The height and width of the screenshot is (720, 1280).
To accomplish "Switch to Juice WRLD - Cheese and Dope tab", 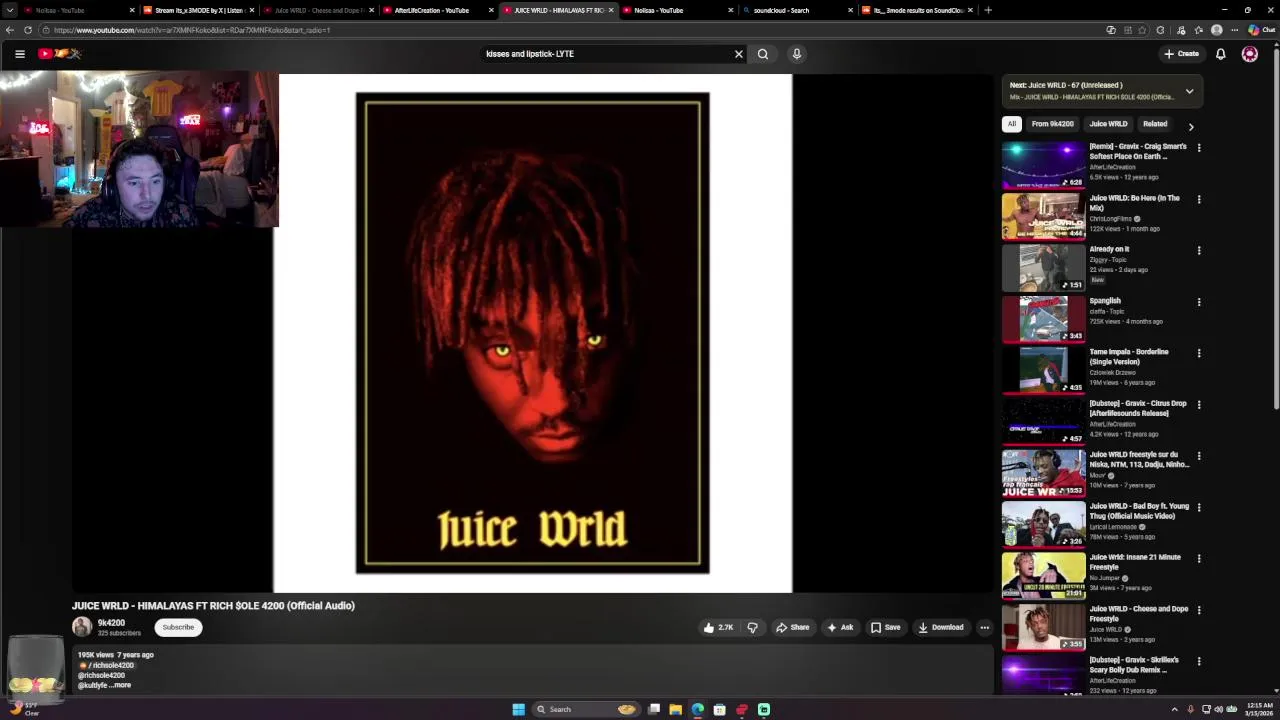I will tap(318, 10).
